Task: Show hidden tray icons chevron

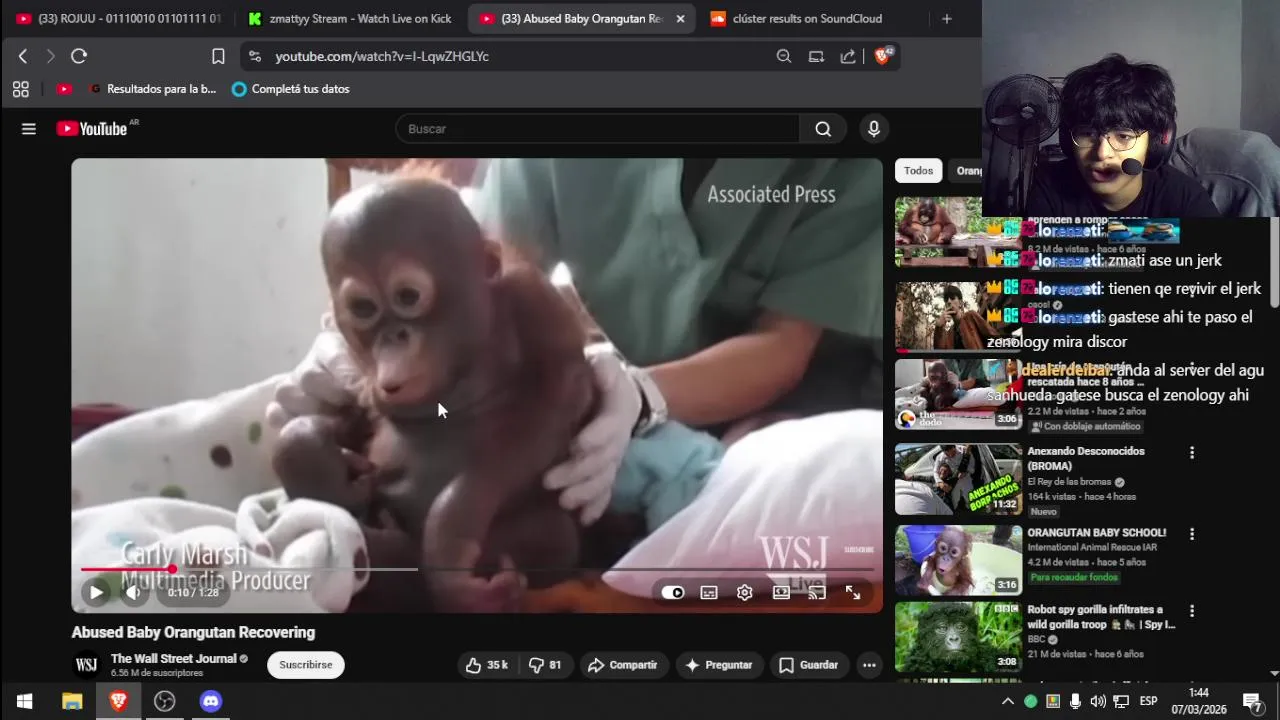Action: click(1008, 701)
